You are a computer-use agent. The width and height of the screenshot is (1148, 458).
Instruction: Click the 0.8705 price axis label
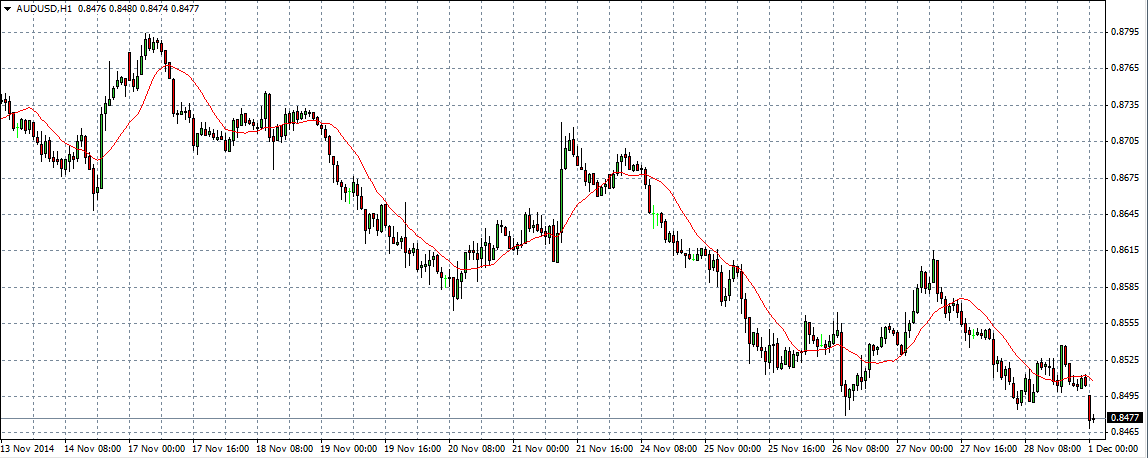pyautogui.click(x=1125, y=141)
